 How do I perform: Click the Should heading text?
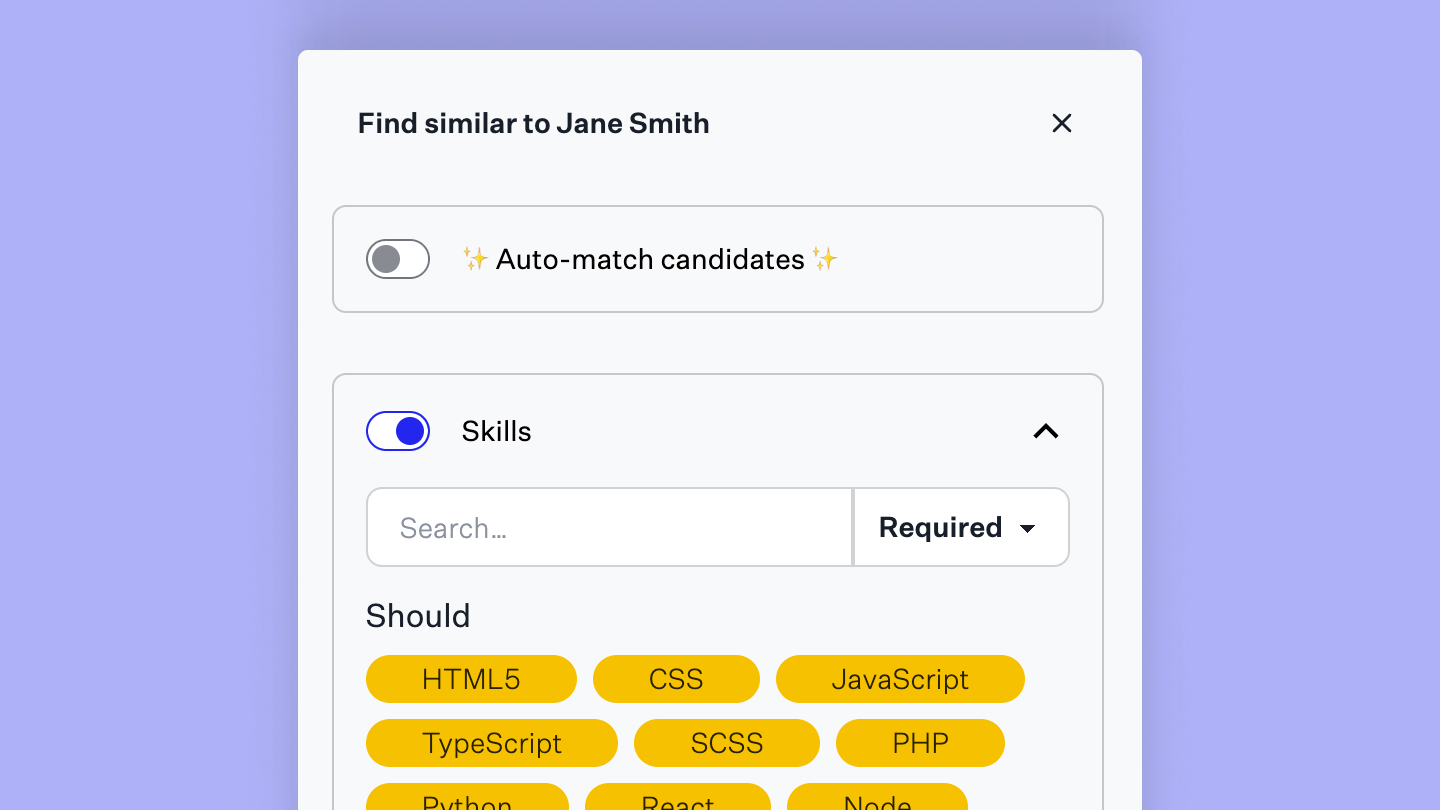coord(418,616)
